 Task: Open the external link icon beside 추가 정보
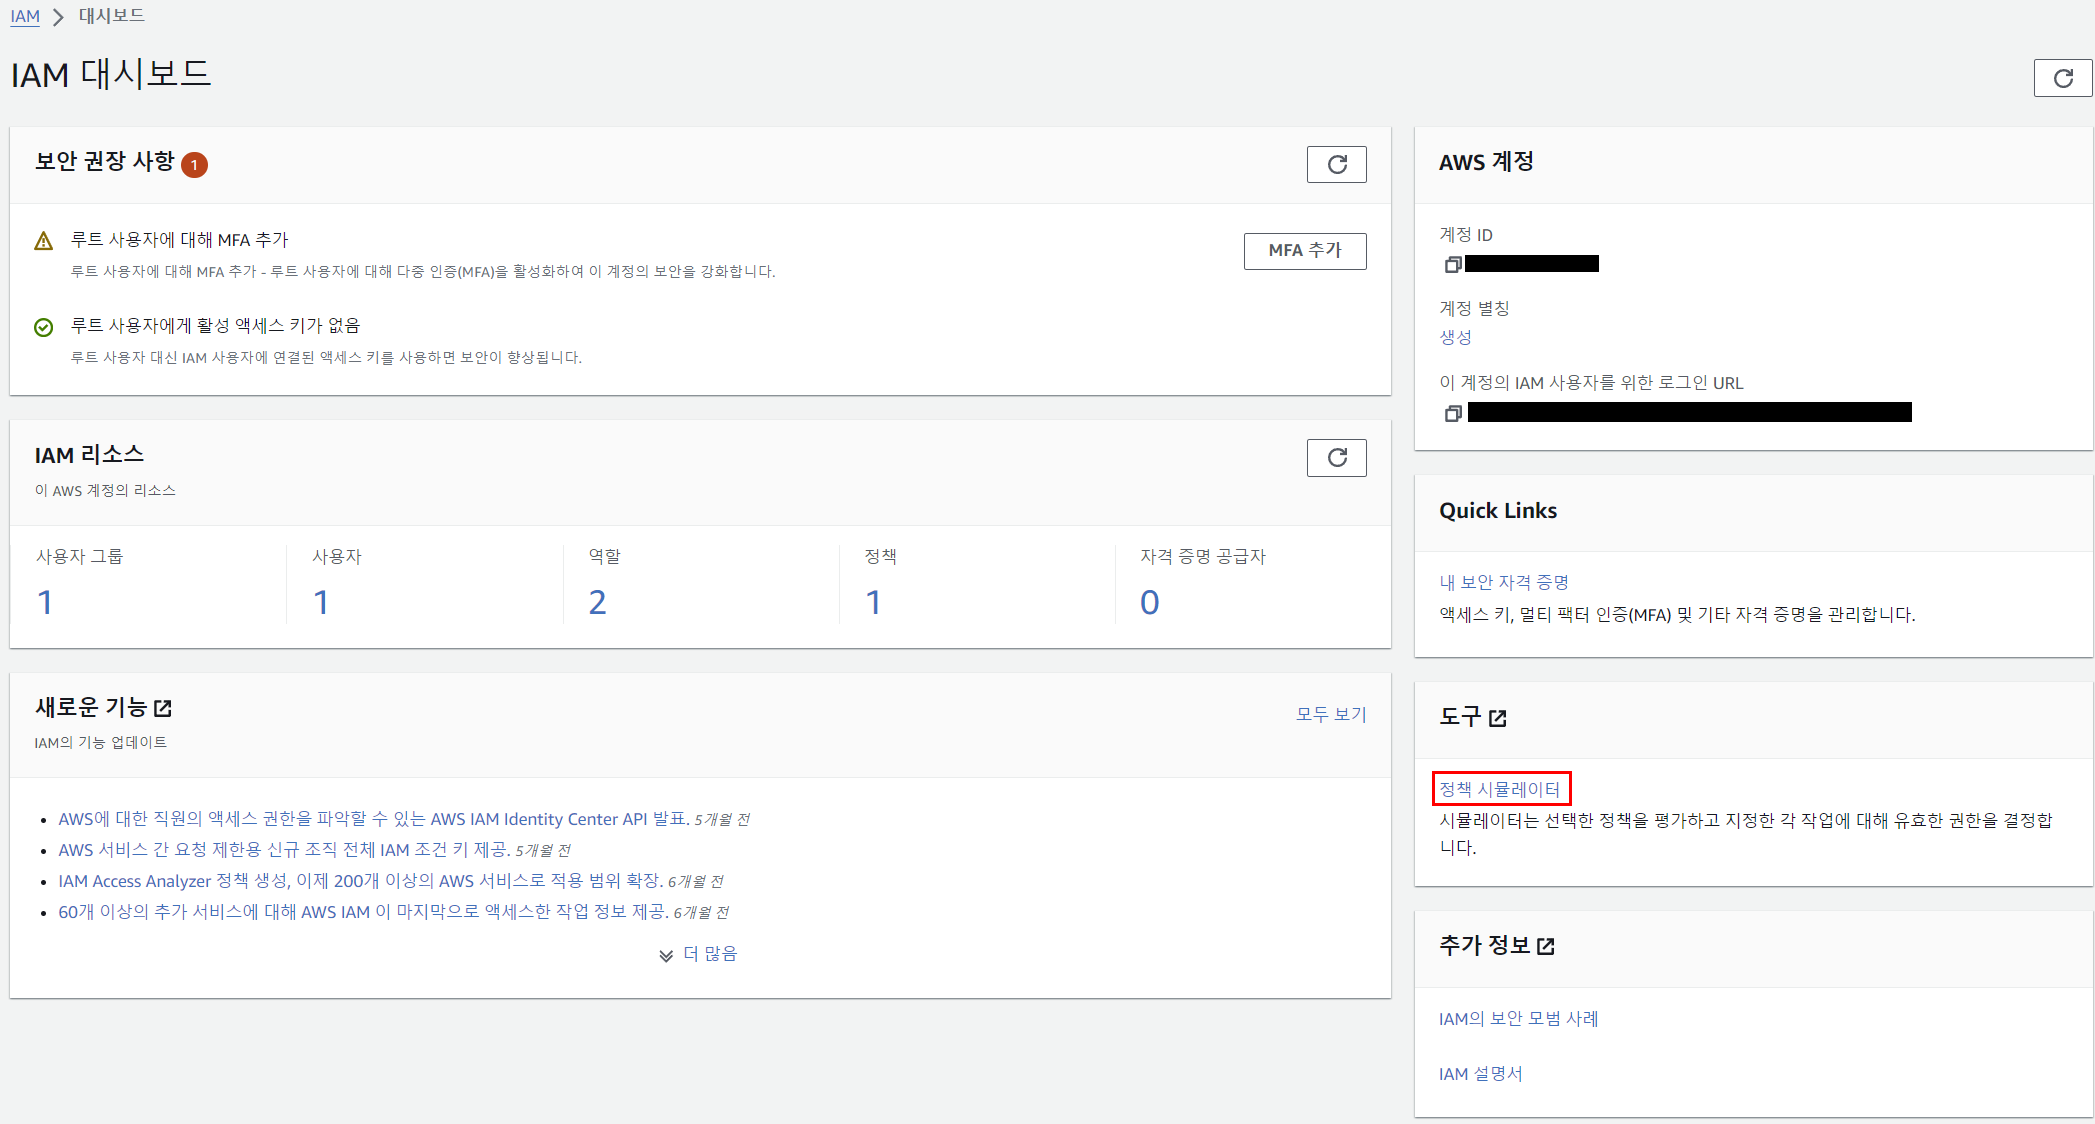pos(1545,946)
